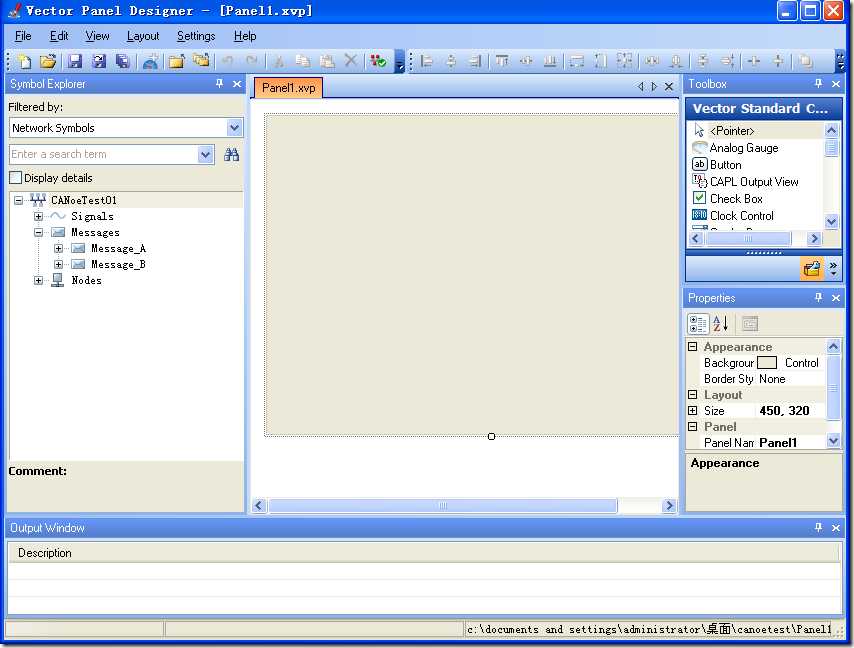Click the Toolbox scroll down arrow
The width and height of the screenshot is (854, 648).
tap(831, 222)
